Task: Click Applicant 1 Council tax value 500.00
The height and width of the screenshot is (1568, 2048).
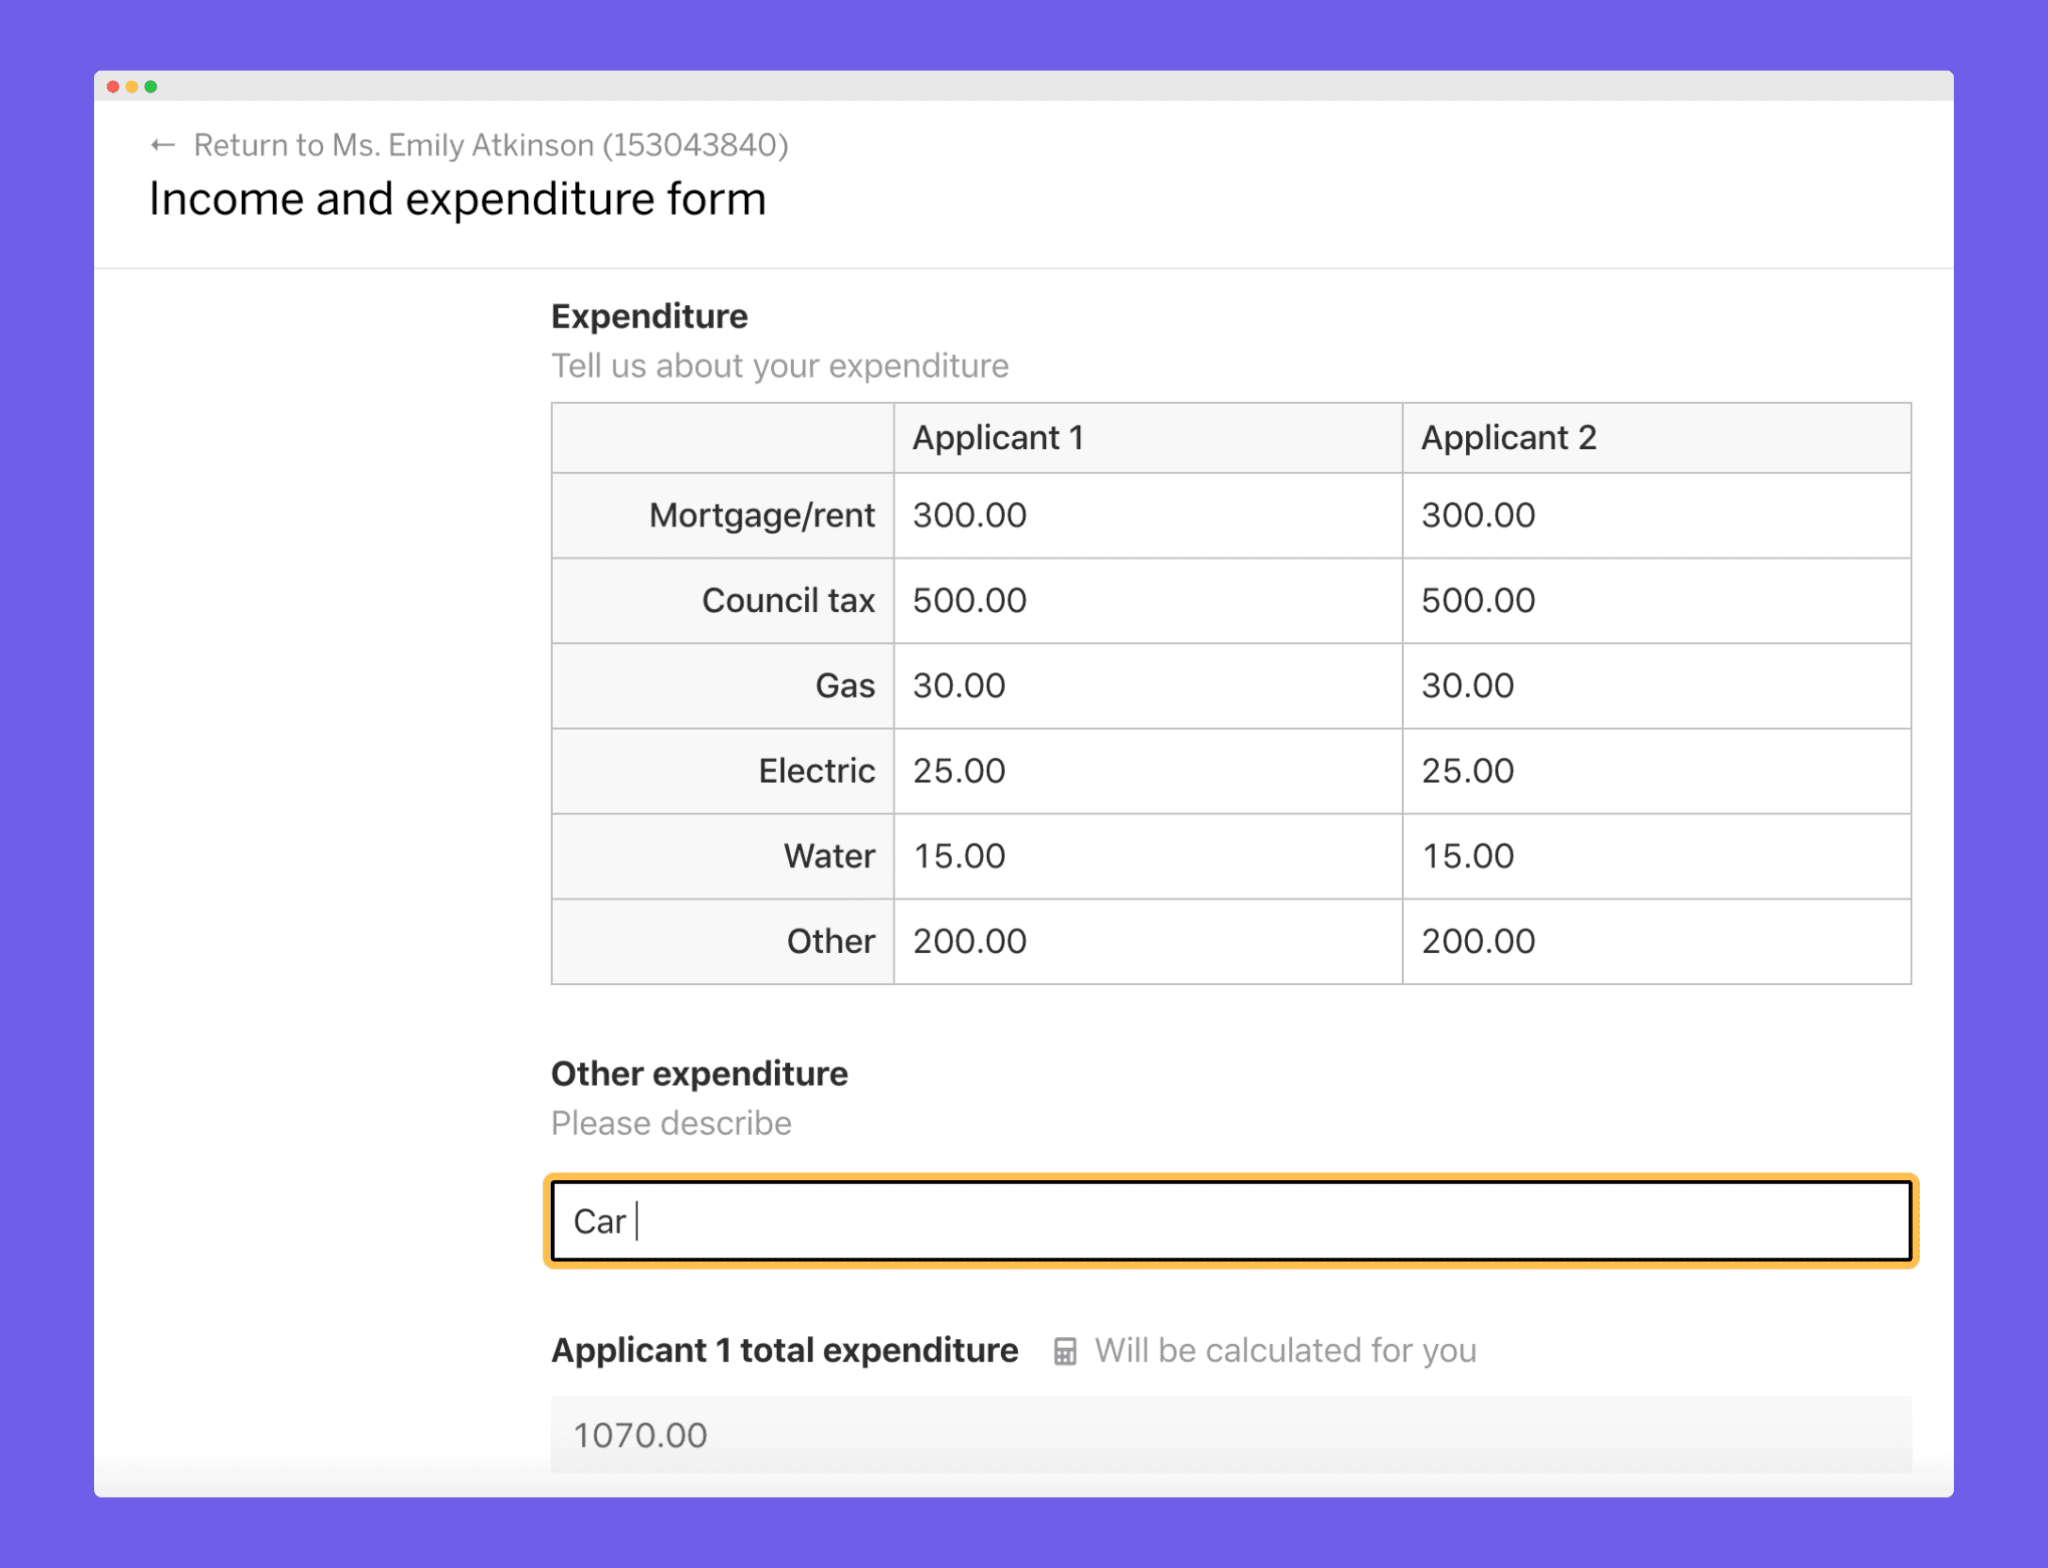Action: [x=968, y=600]
